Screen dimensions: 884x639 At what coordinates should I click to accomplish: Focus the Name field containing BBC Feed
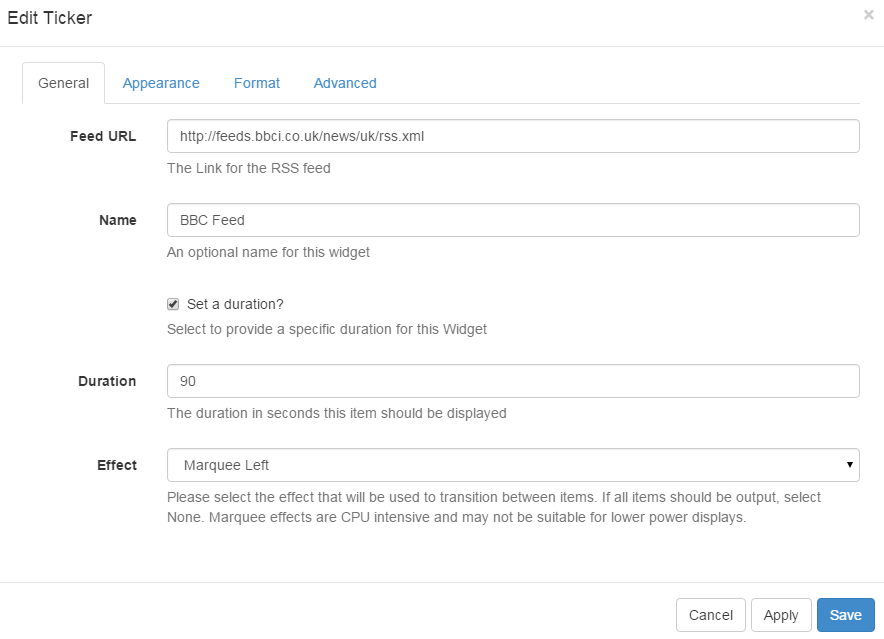(x=513, y=220)
